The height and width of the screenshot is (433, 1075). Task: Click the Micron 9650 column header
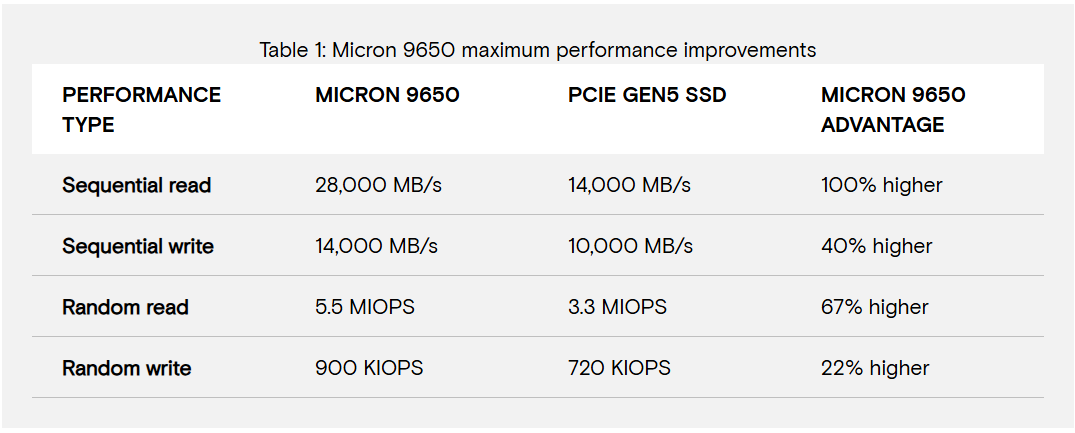(387, 96)
